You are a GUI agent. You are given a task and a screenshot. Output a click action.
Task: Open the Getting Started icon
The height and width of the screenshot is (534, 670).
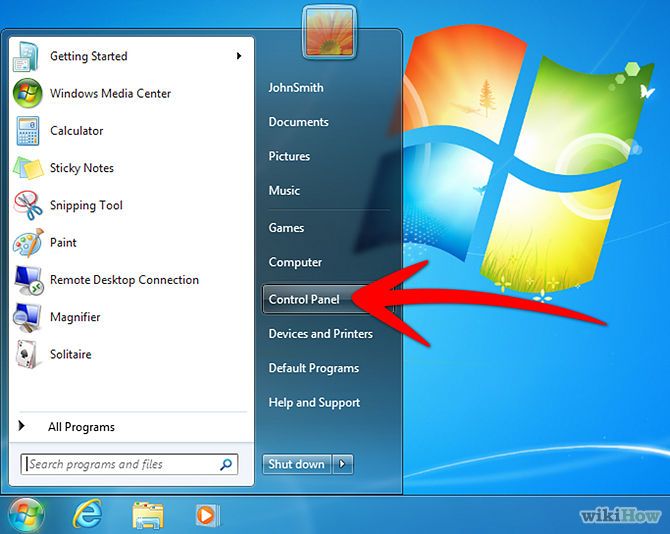(26, 56)
